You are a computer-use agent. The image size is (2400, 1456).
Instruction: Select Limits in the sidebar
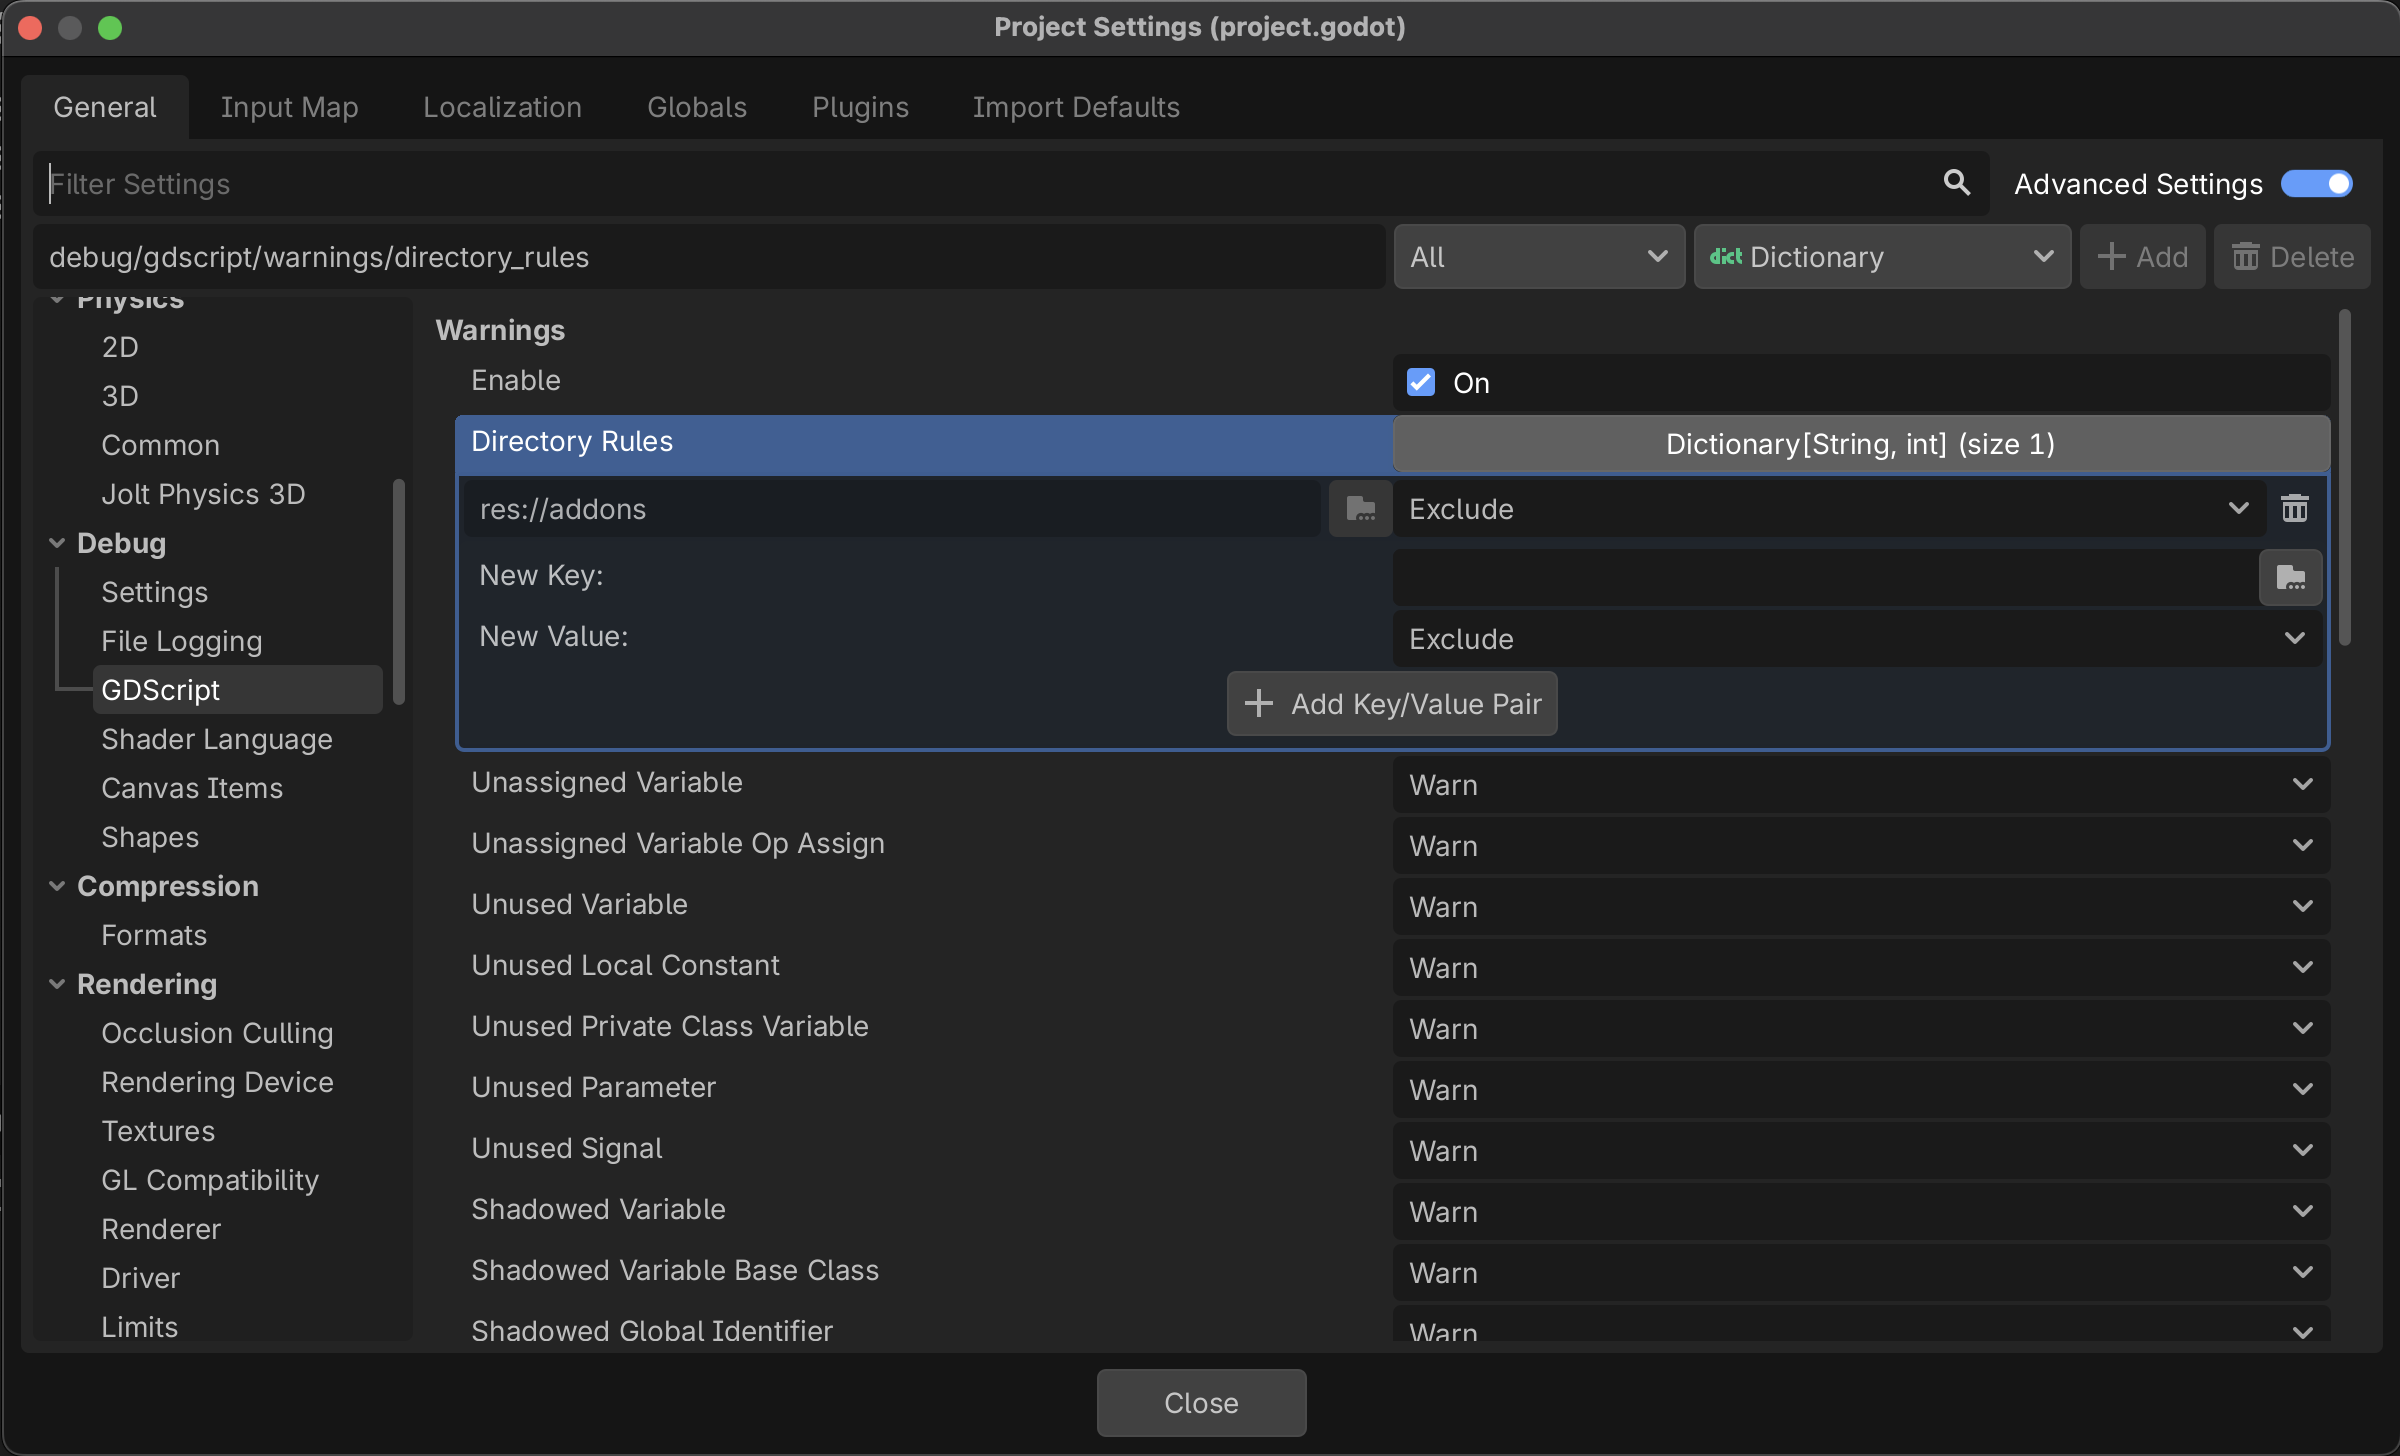coord(139,1327)
